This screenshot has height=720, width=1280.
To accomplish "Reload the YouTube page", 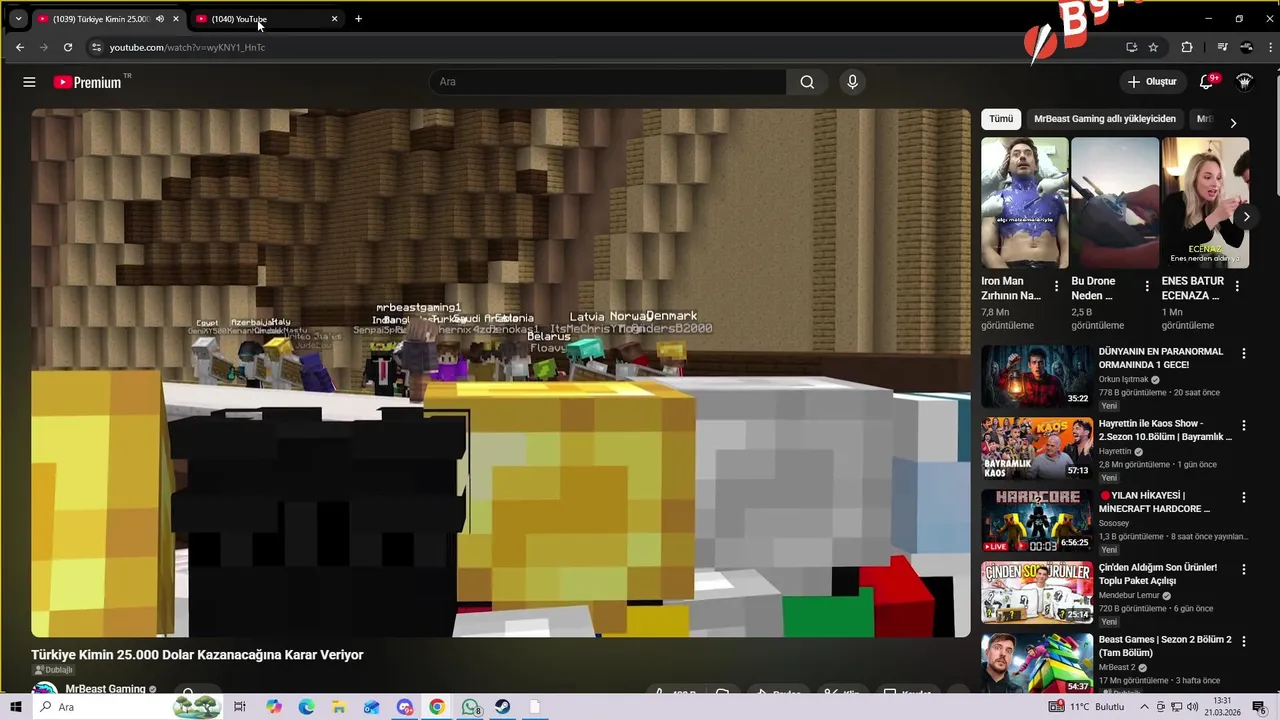I will coord(67,47).
